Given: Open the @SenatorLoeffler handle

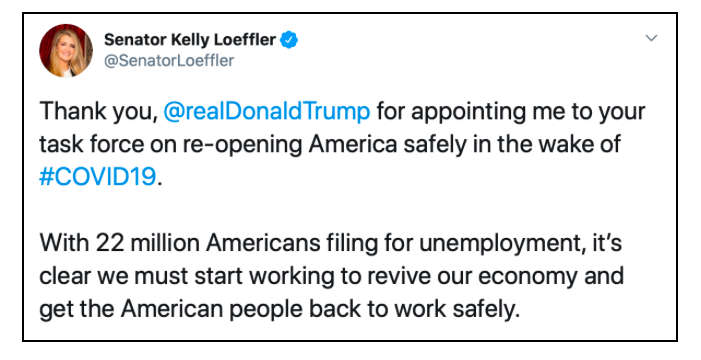Looking at the screenshot, I should pyautogui.click(x=169, y=60).
